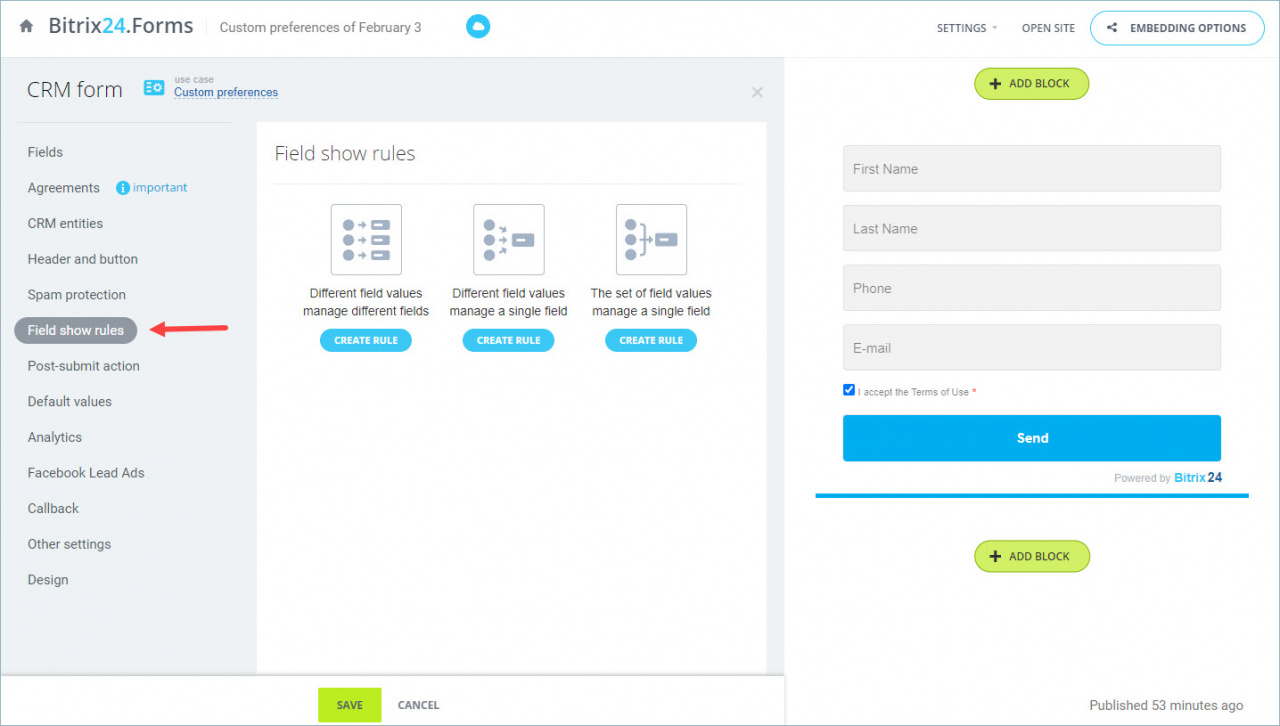Open Facebook Lead Ads settings

(x=86, y=473)
